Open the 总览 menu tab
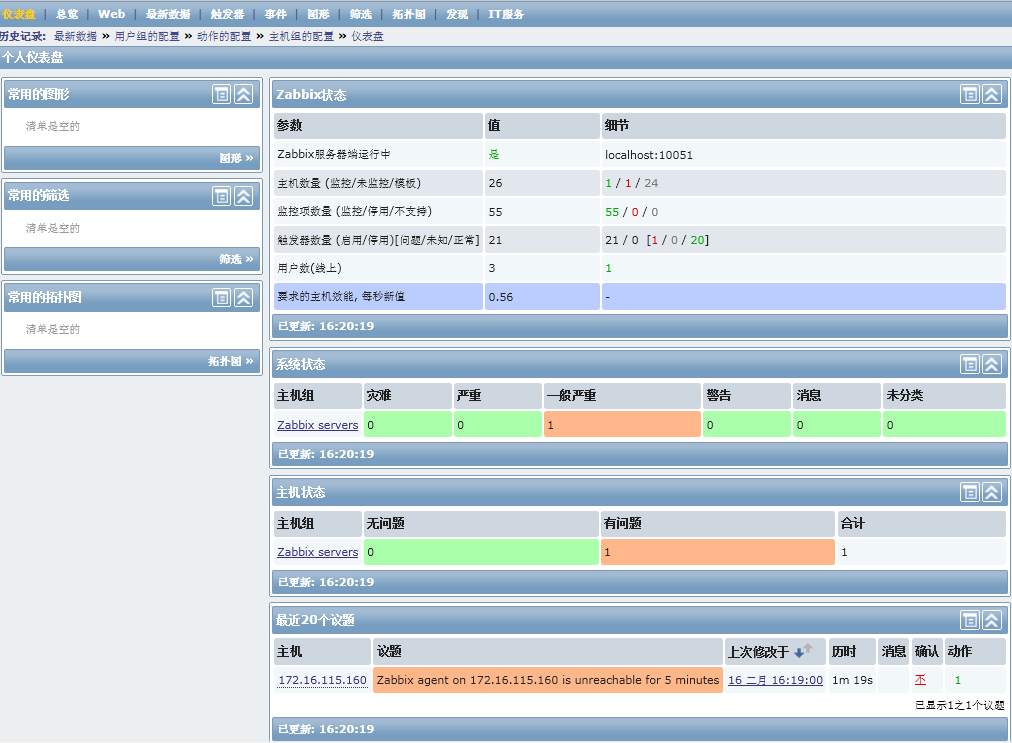The height and width of the screenshot is (743, 1012). (67, 14)
